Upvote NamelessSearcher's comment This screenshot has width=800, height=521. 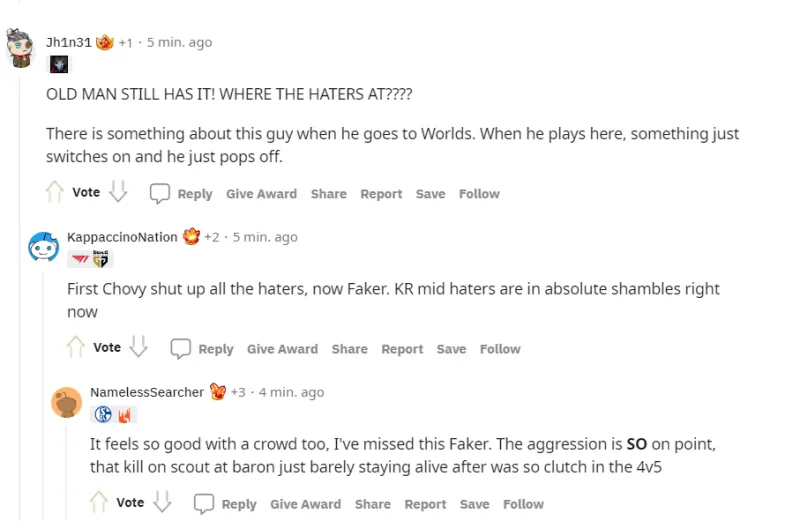pyautogui.click(x=99, y=502)
